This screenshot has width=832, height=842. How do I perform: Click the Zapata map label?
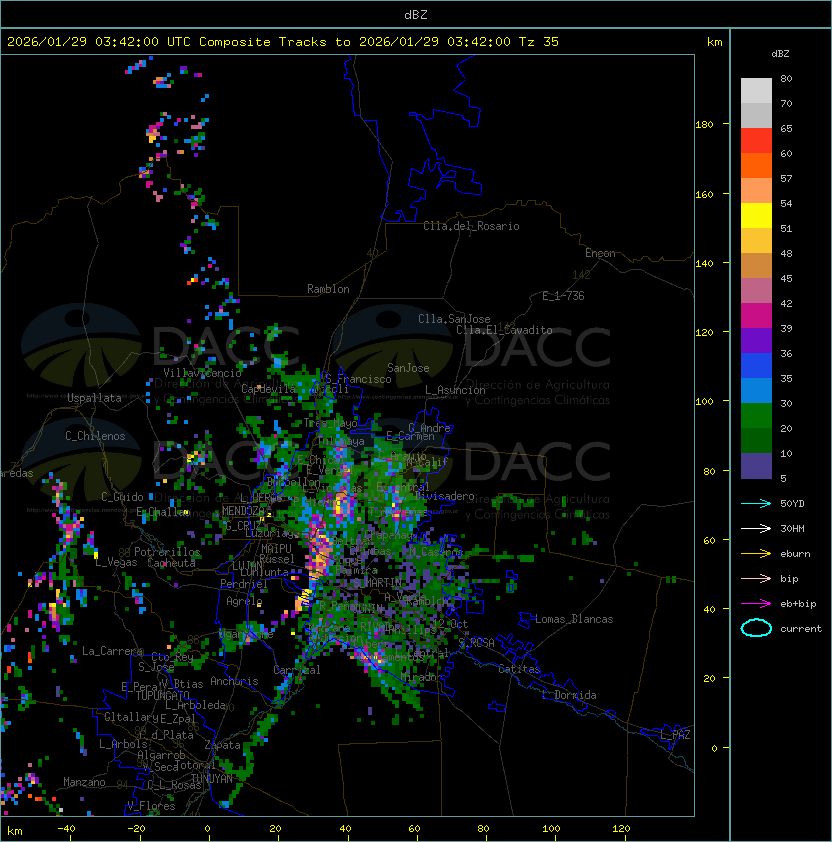(222, 745)
